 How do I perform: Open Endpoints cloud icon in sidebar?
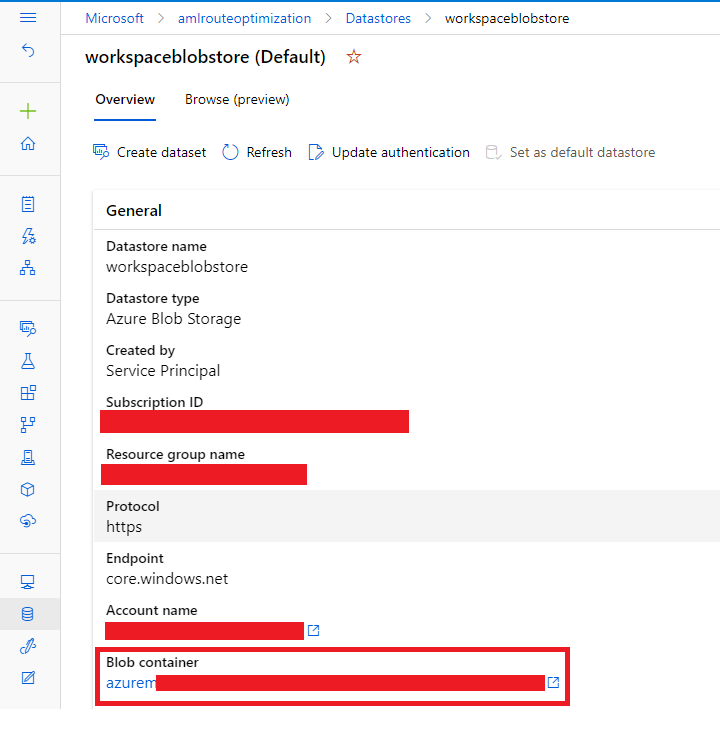coord(28,521)
